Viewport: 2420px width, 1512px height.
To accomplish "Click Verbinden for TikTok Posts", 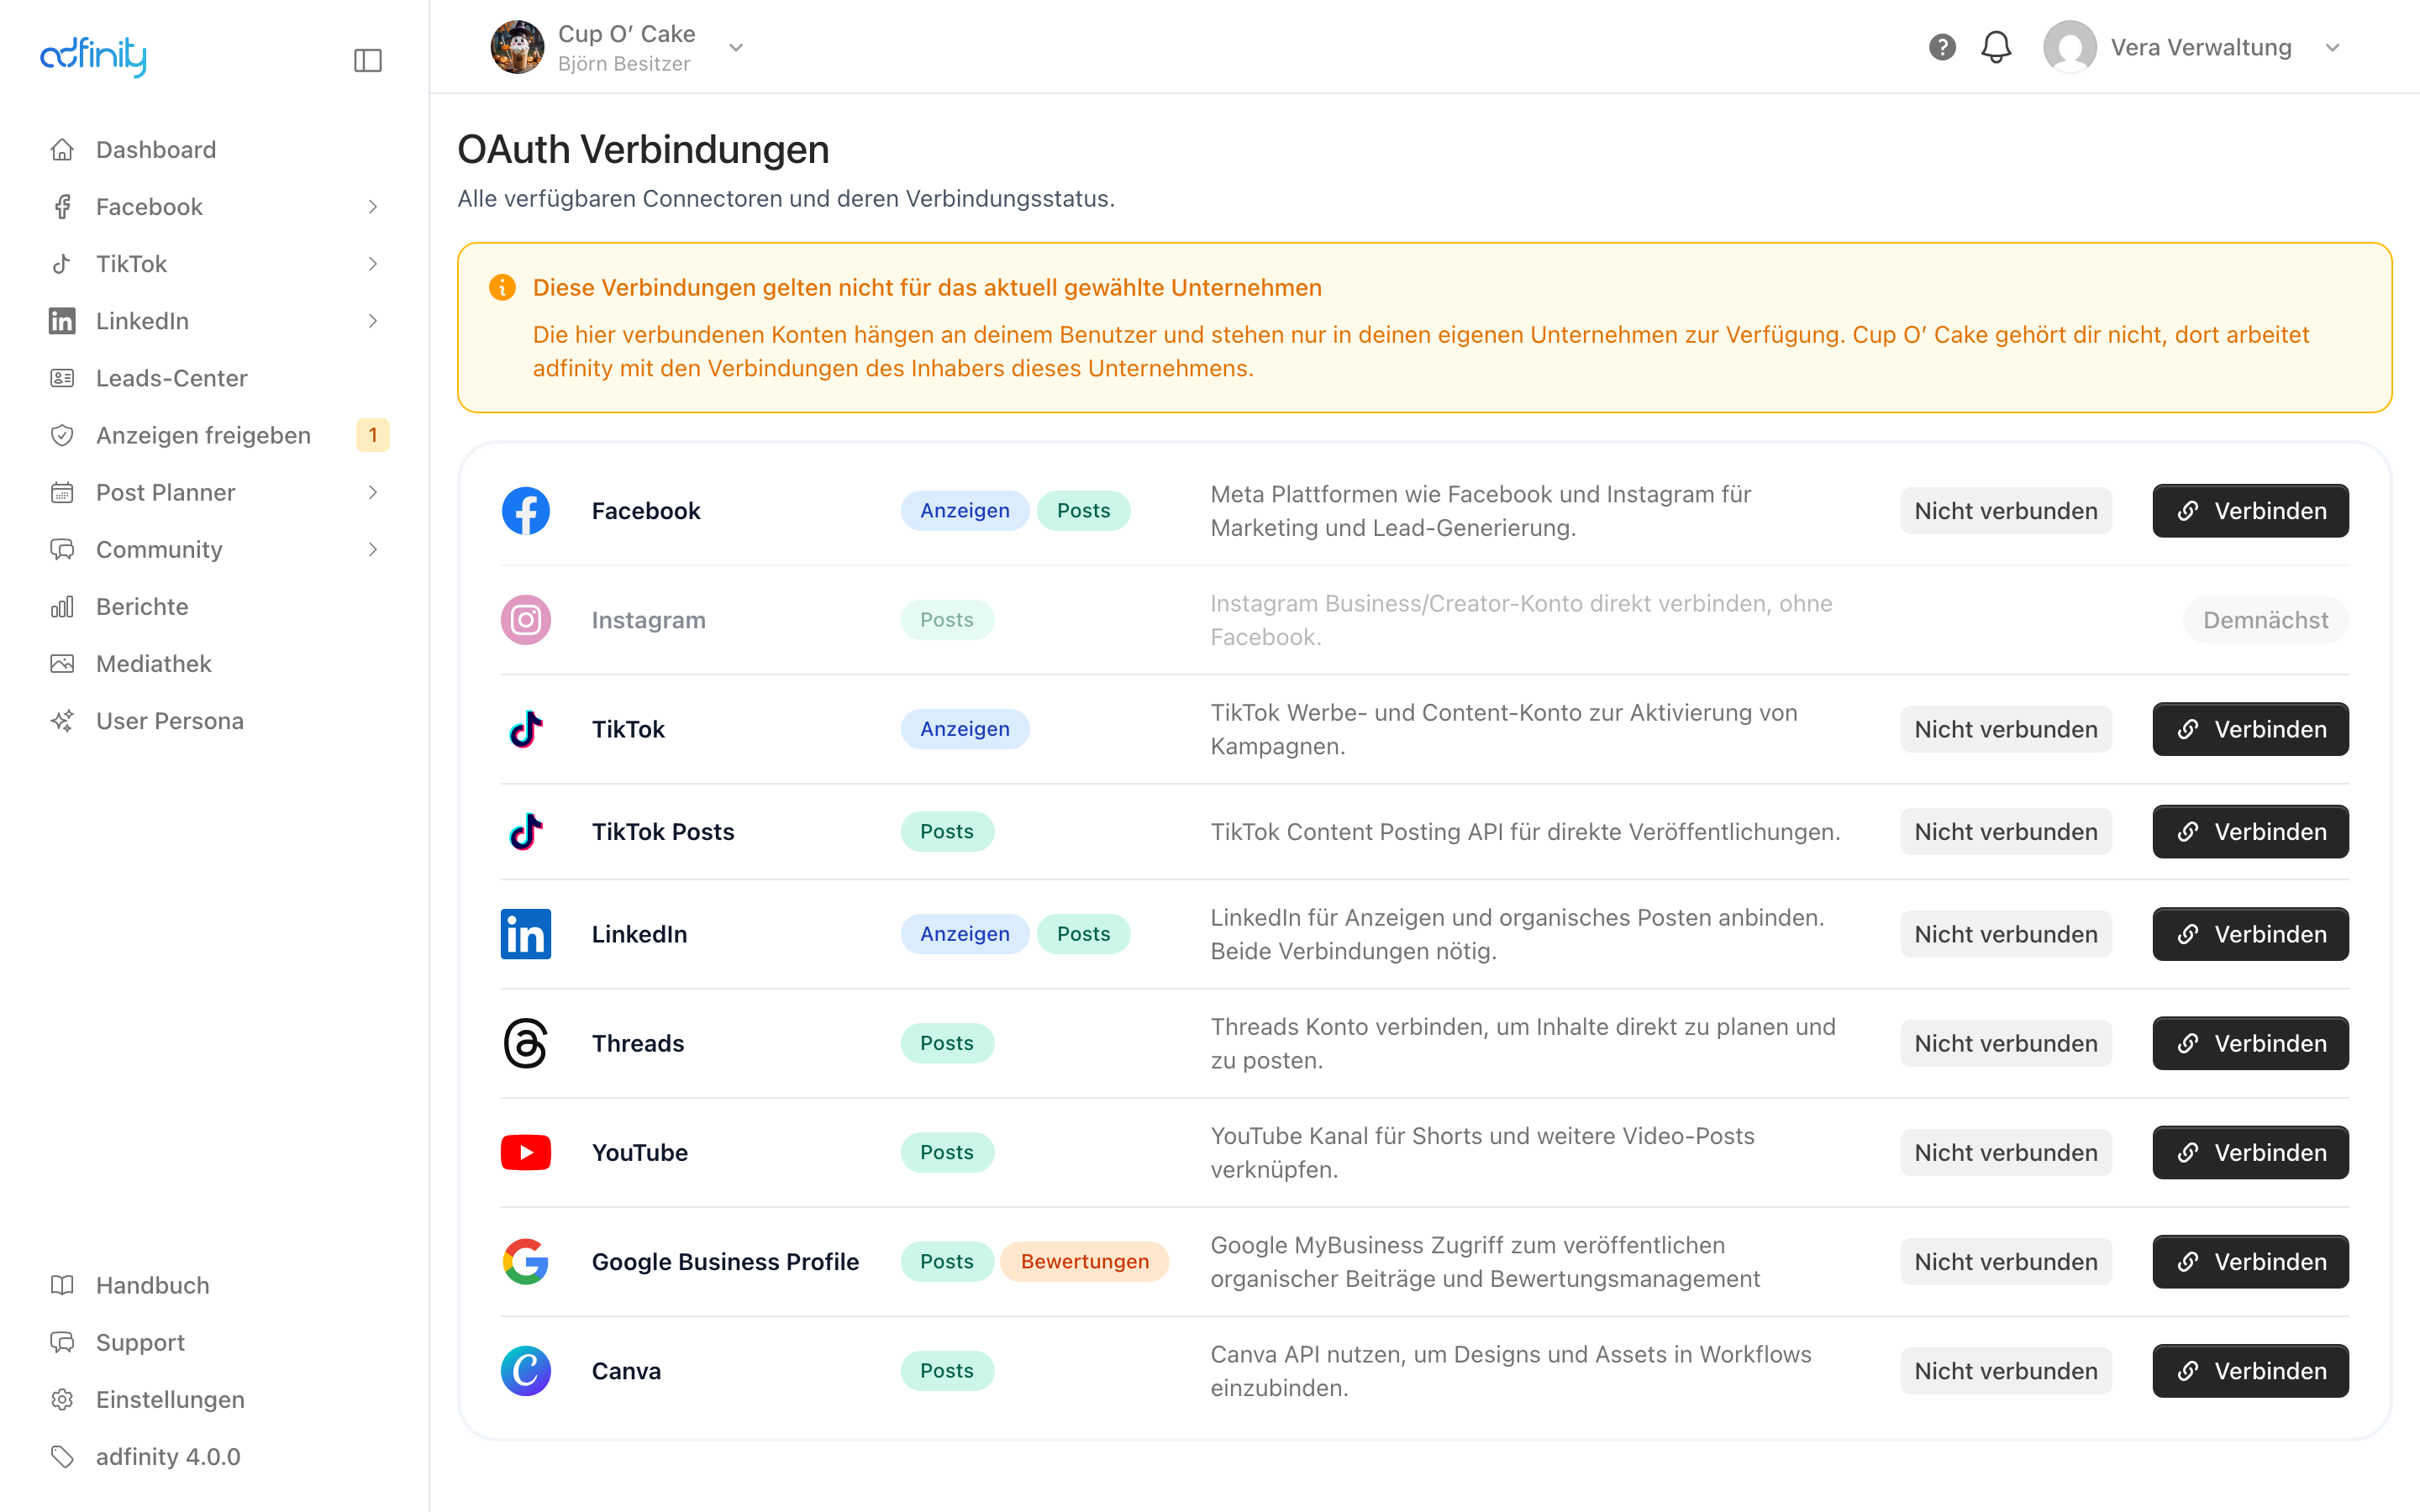I will [2250, 832].
